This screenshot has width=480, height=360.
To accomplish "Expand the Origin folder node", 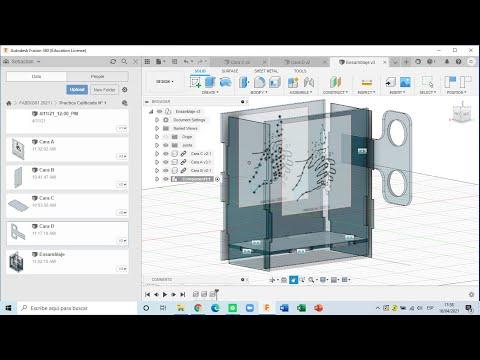I will (157, 137).
